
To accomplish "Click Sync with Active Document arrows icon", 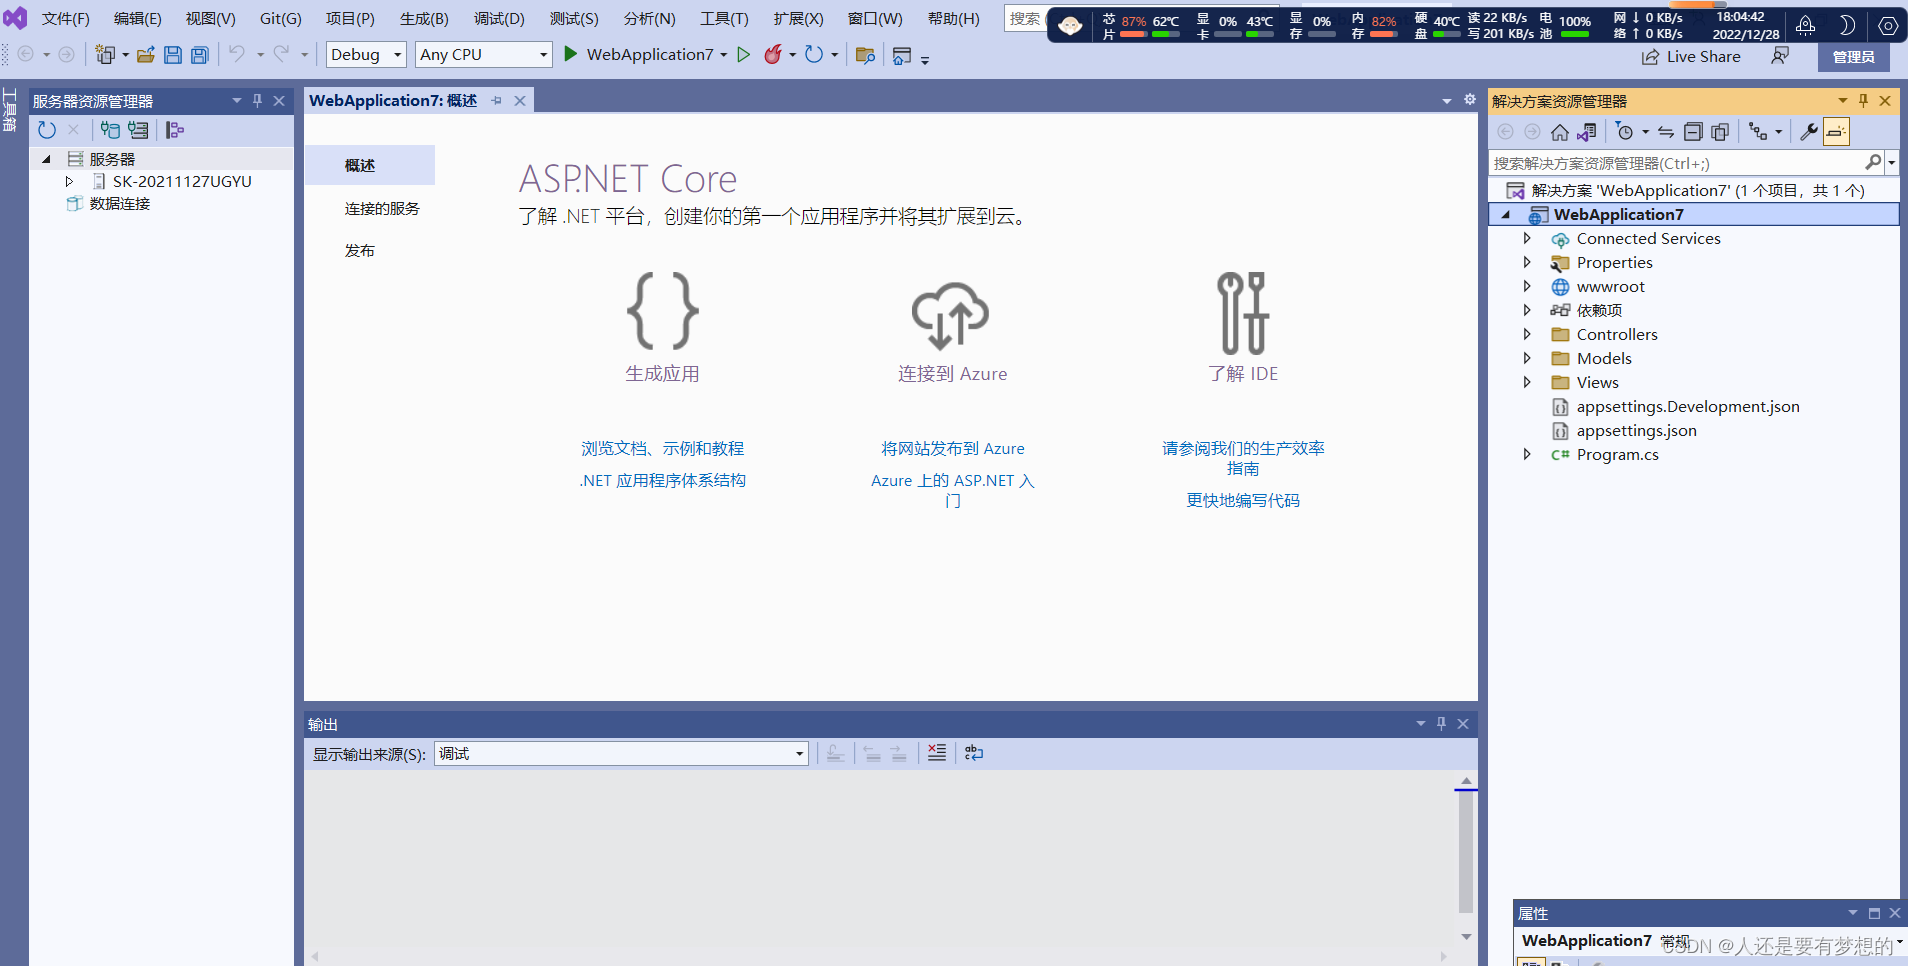I will [1666, 132].
